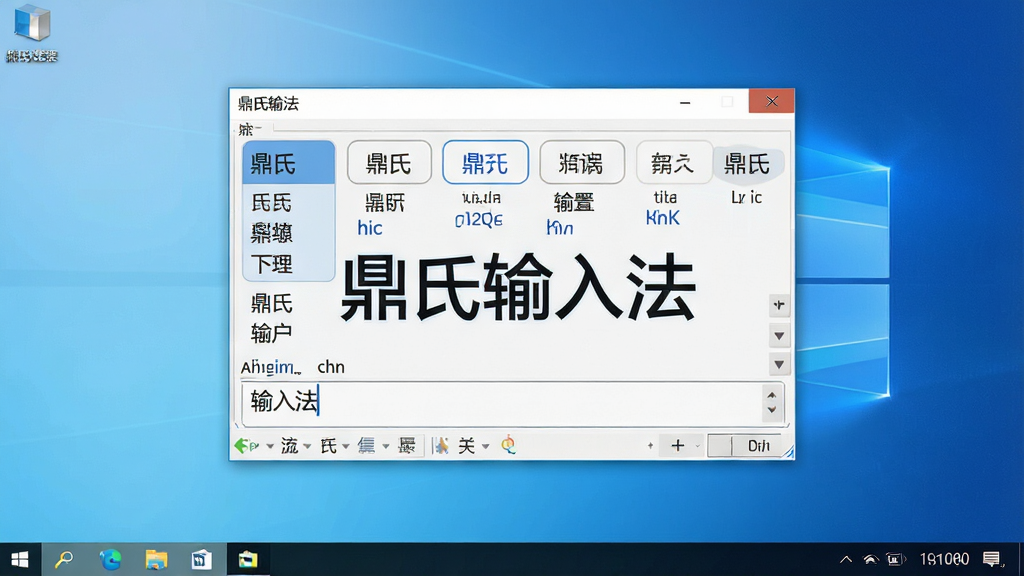This screenshot has height=576, width=1024.
Task: Click the input method indicator in system tray
Action: coord(895,559)
